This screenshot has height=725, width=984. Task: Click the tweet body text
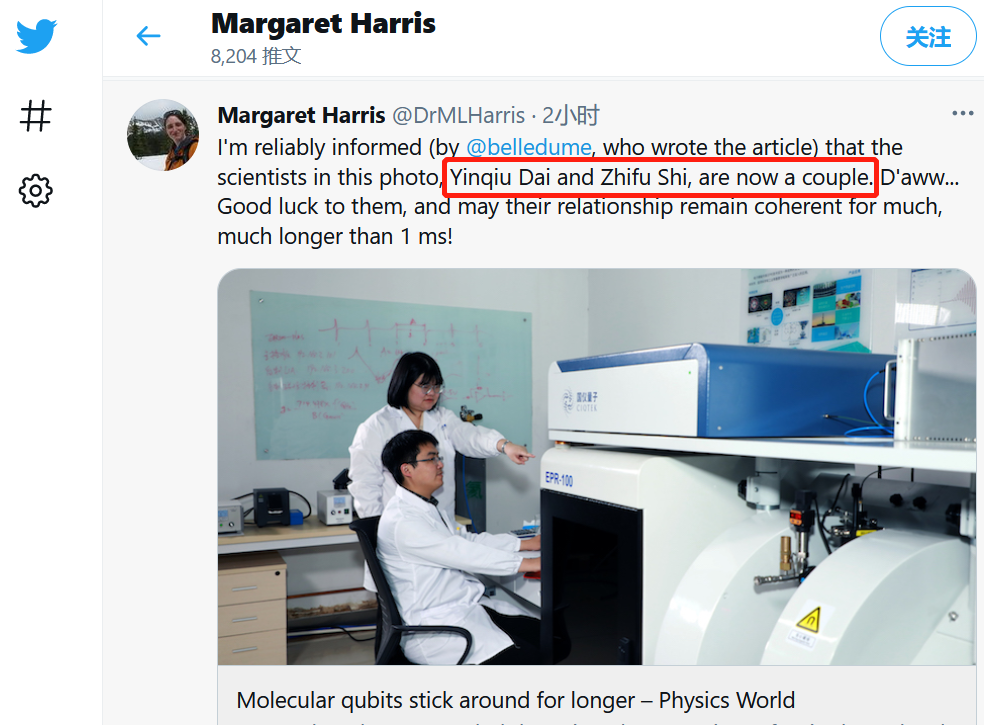[x=588, y=192]
